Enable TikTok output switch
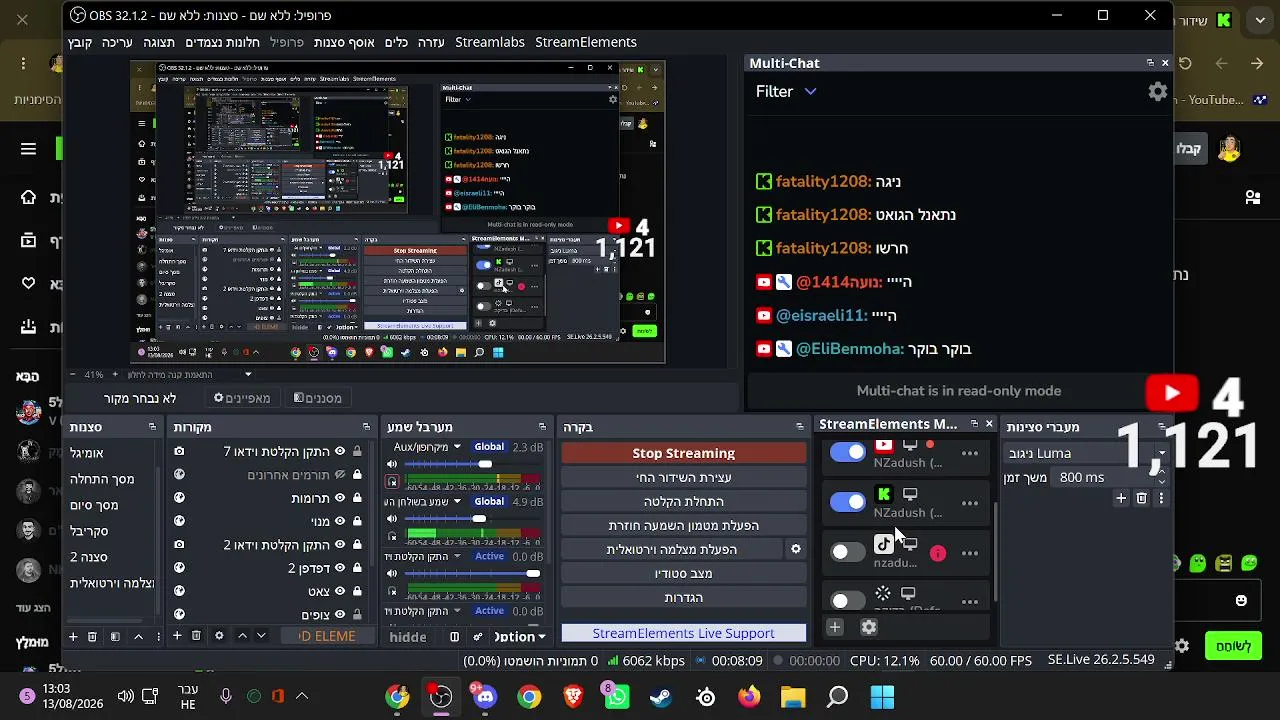Screen dimensions: 1280x720 [x=848, y=552]
